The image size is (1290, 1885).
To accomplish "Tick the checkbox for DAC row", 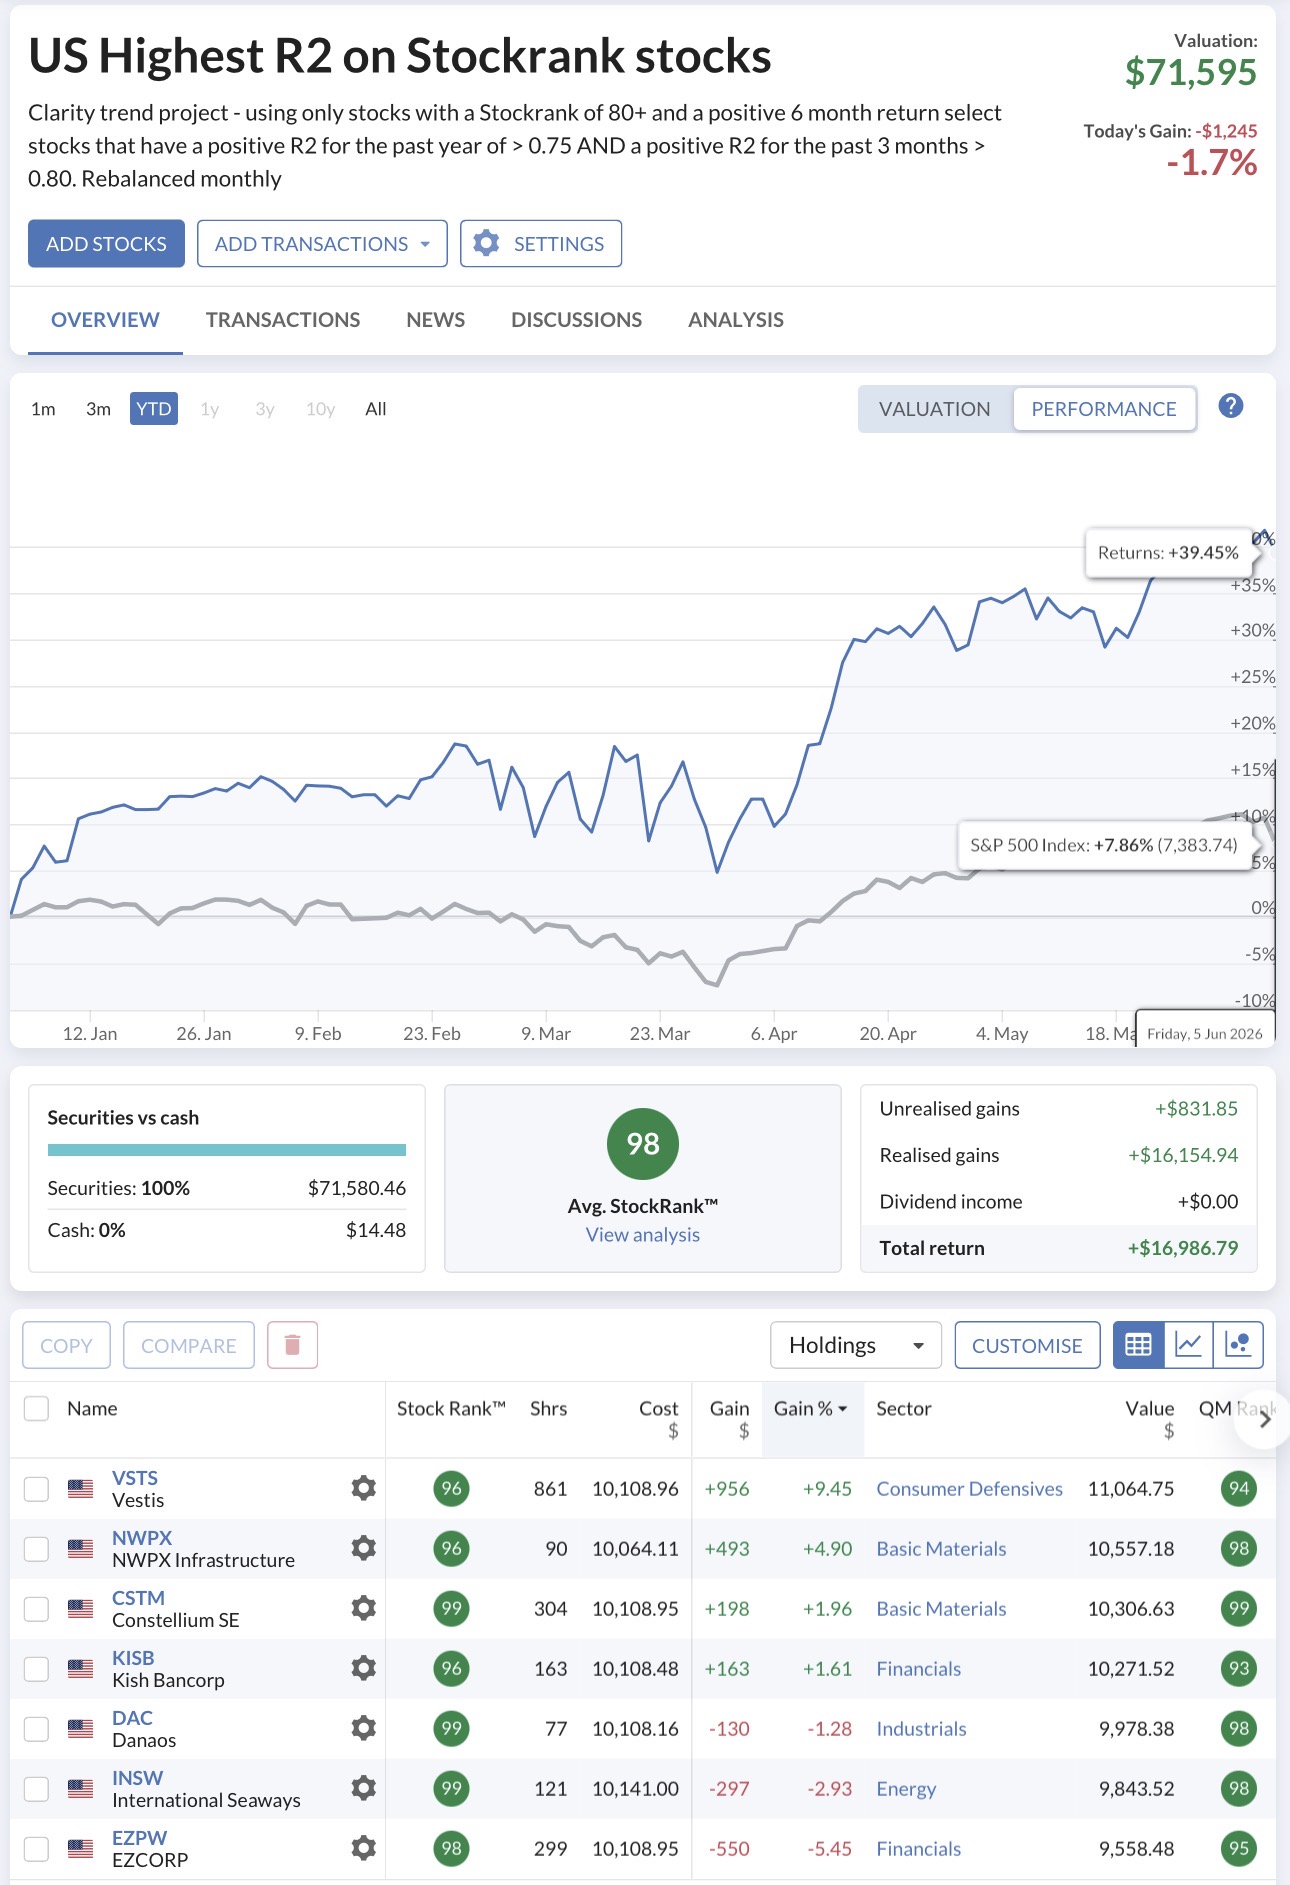I will [x=36, y=1729].
